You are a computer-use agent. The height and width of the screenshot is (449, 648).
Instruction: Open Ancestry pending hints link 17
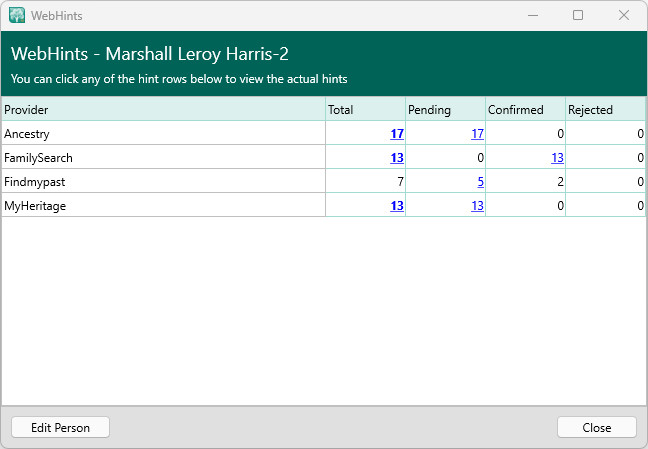[x=477, y=134]
